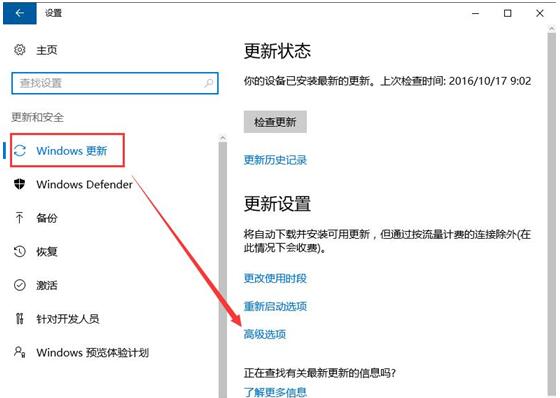Click the 激活 checkmark circle icon
The image size is (560, 398).
tap(20, 285)
